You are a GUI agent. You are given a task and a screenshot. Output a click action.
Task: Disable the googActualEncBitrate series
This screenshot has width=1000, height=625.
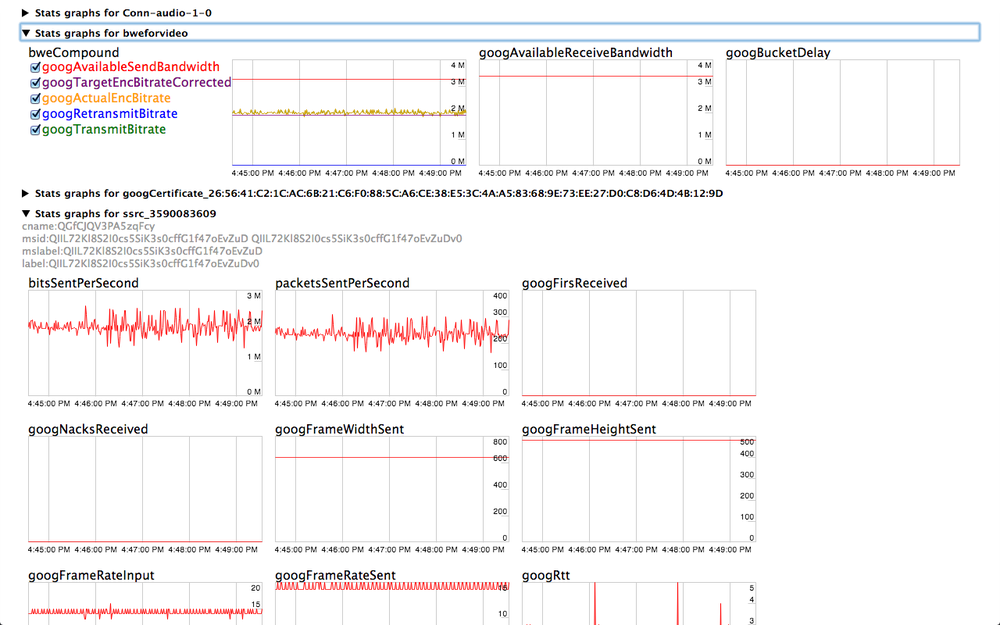[35, 97]
